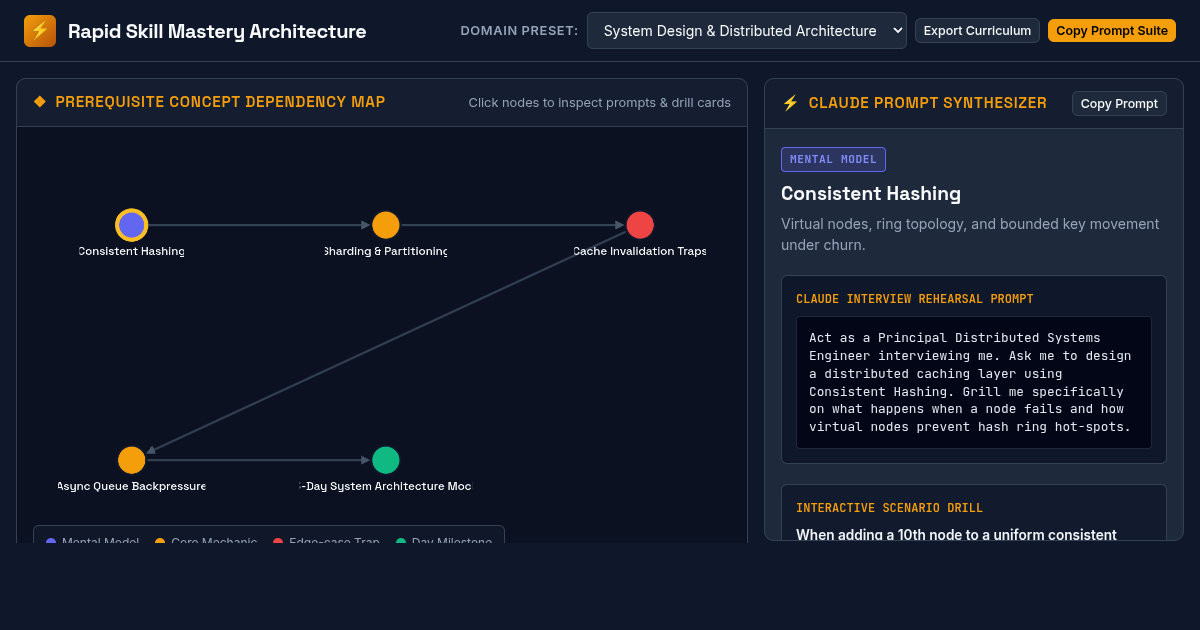Click the bolt icon beside Claude Prompt Synthesizer

[x=790, y=103]
